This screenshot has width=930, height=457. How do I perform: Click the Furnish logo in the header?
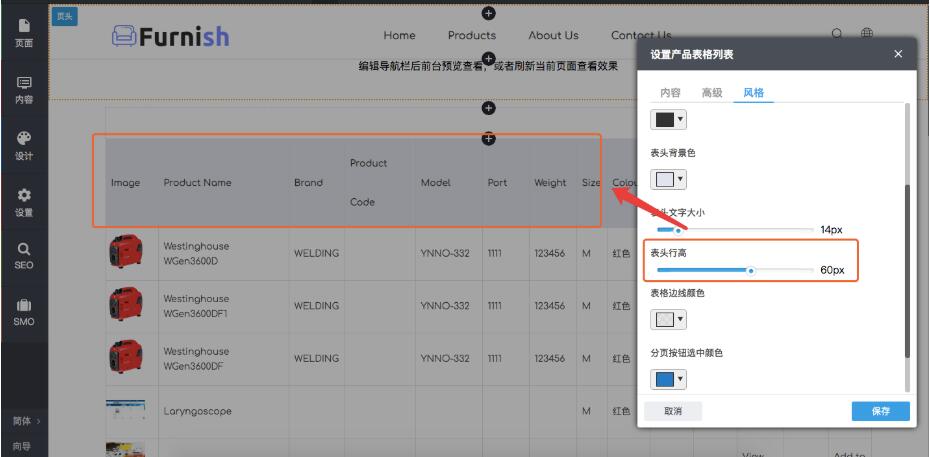point(169,37)
